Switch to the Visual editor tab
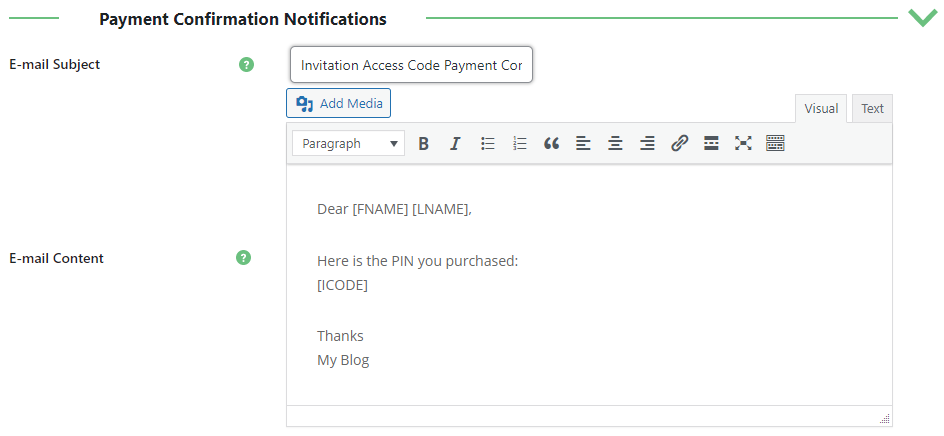 (x=821, y=108)
